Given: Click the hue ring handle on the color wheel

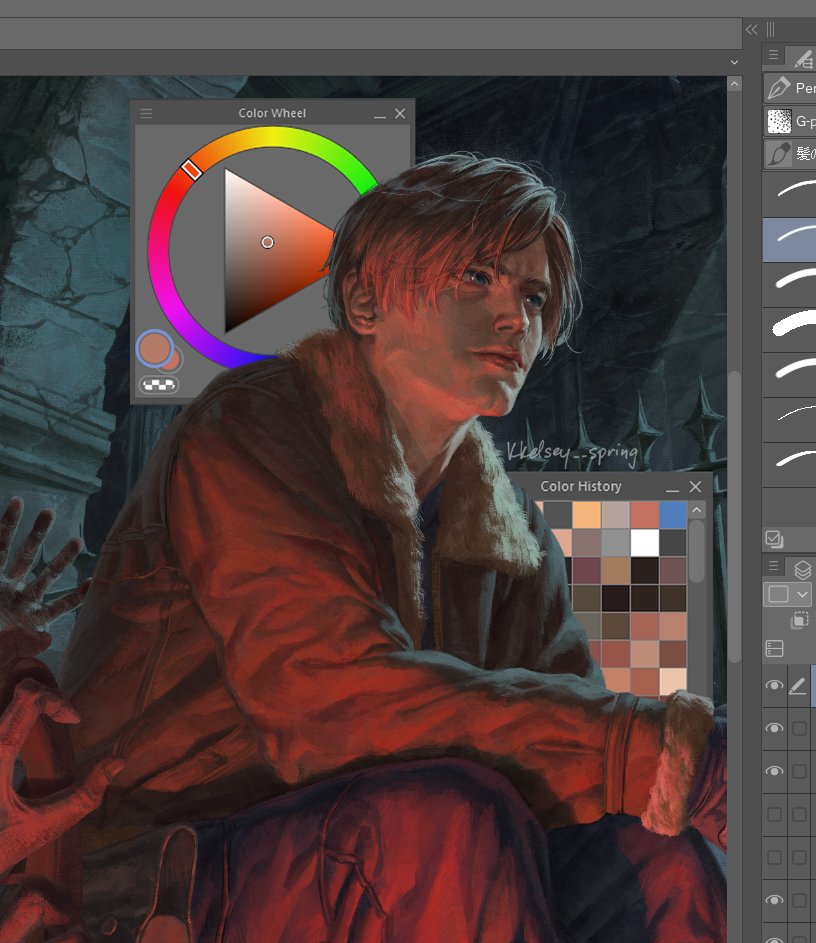Looking at the screenshot, I should click(x=191, y=170).
